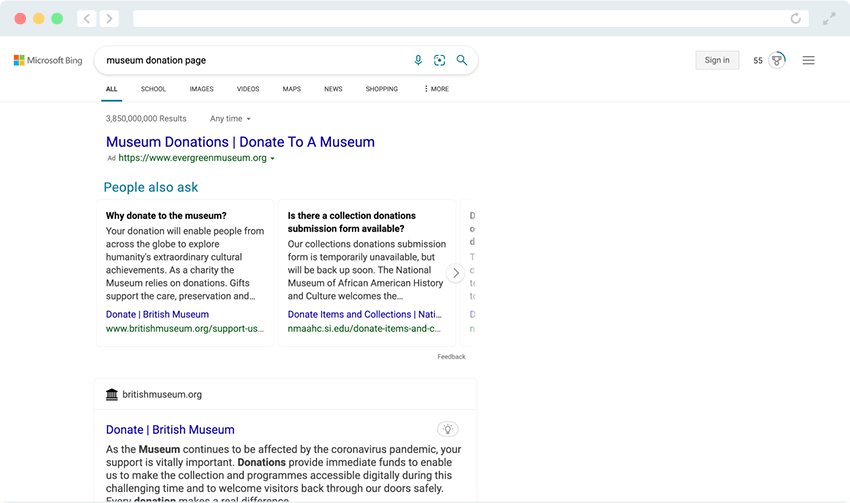Screen dimensions: 850x503
Task: Show next People also ask card
Action: coord(456,273)
